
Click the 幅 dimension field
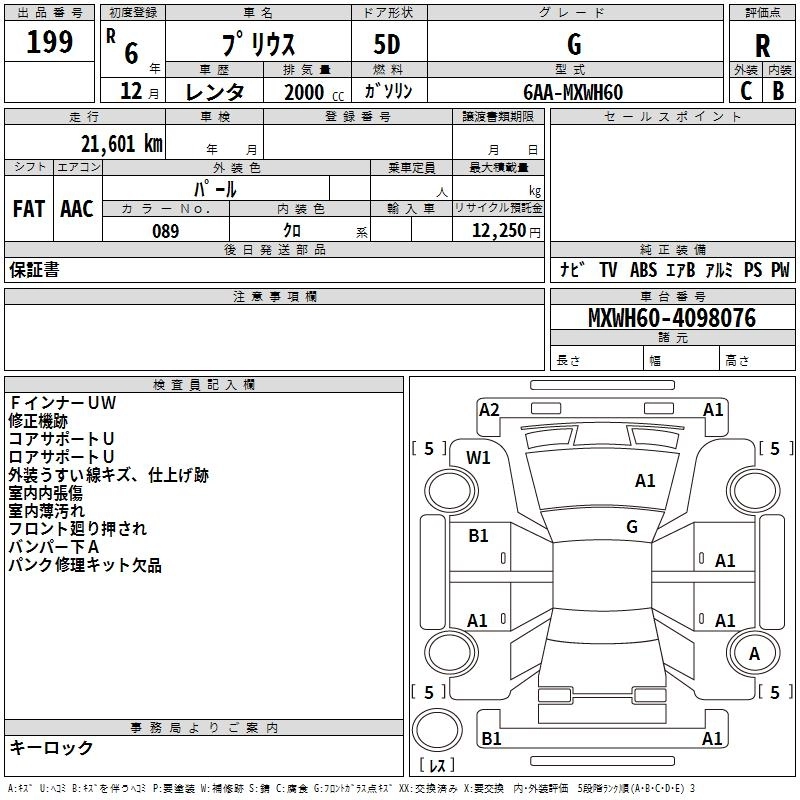coord(682,360)
